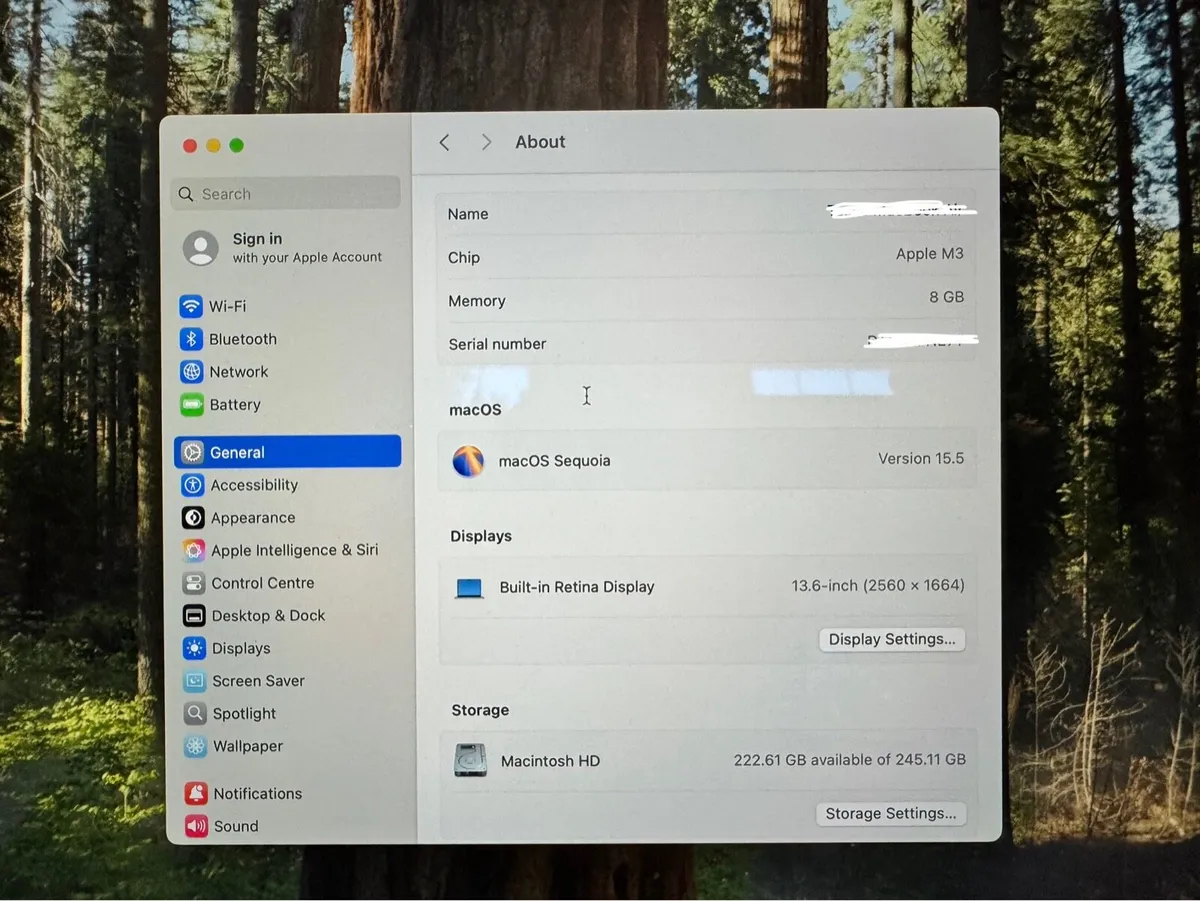Viewport: 1200px width, 901px height.
Task: Click the Macintosh HD name text
Action: (x=550, y=761)
